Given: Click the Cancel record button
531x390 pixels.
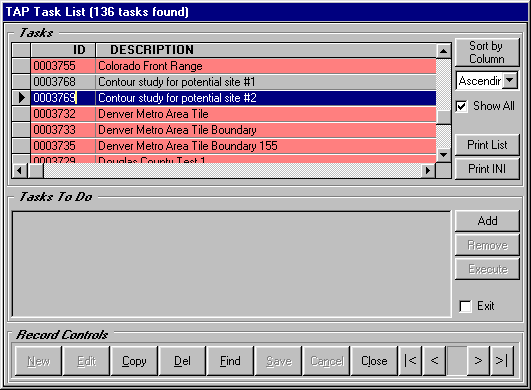Looking at the screenshot, I should pos(326,361).
